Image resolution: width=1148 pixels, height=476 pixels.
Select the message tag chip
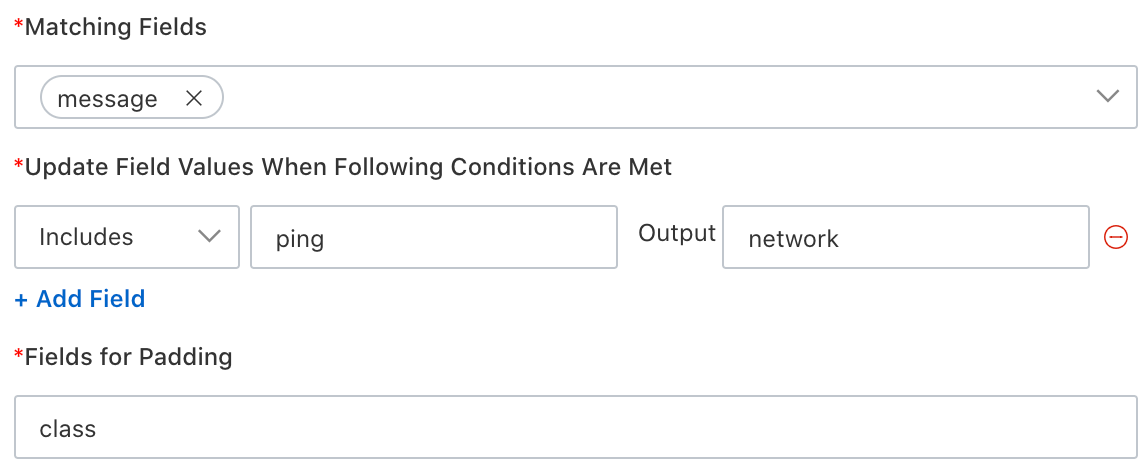(108, 98)
